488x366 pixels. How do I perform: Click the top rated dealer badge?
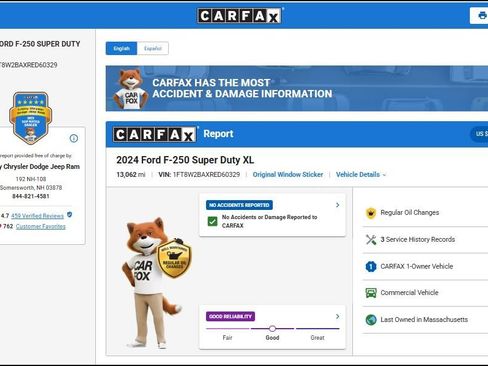[x=30, y=118]
